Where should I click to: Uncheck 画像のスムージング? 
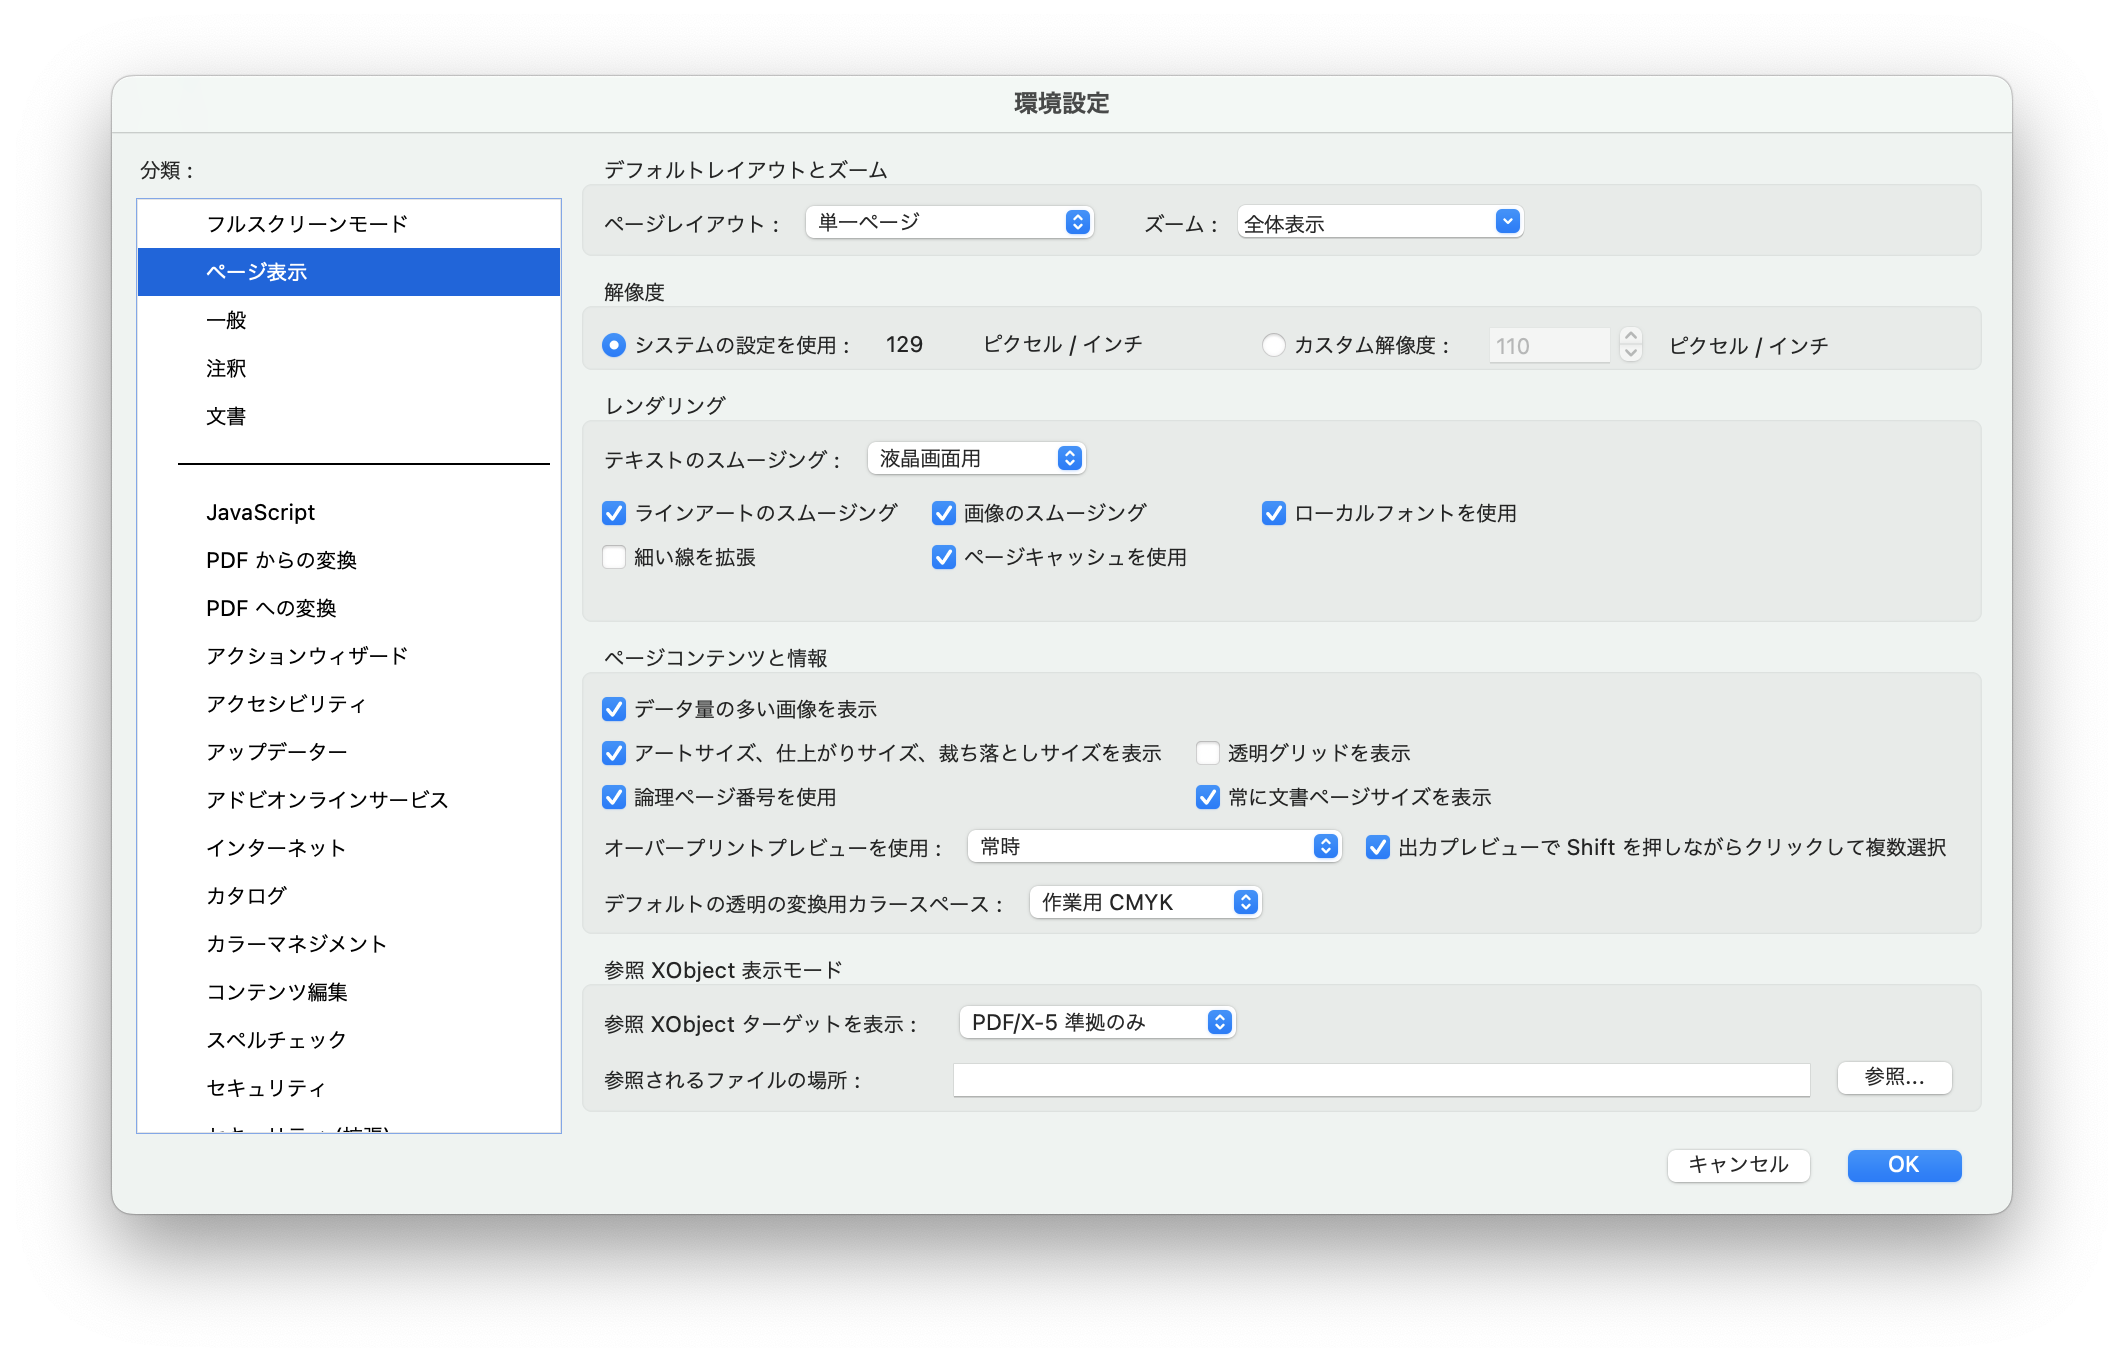coord(942,513)
